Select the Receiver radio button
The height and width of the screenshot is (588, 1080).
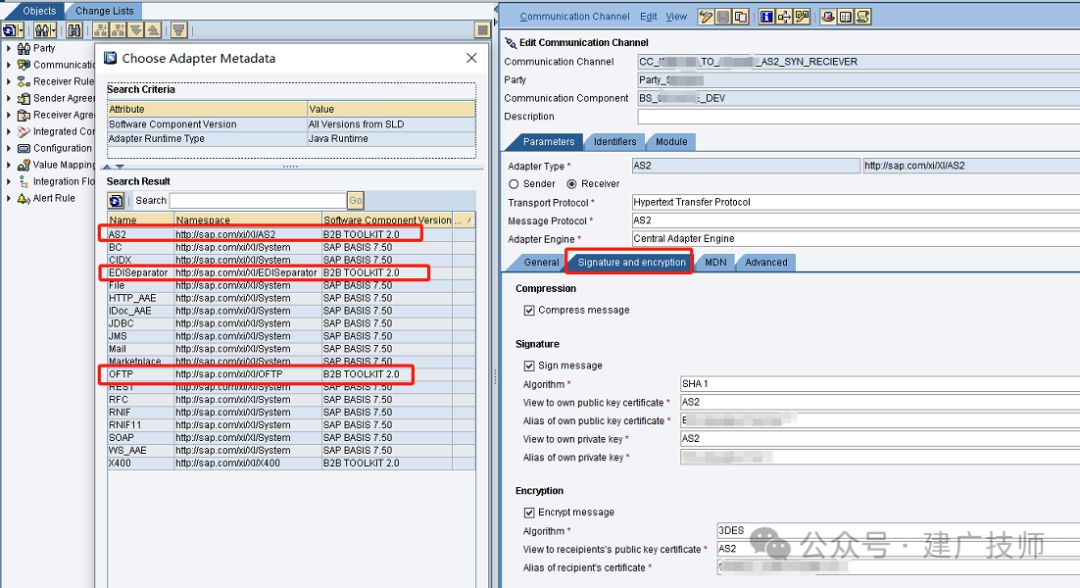click(x=572, y=184)
